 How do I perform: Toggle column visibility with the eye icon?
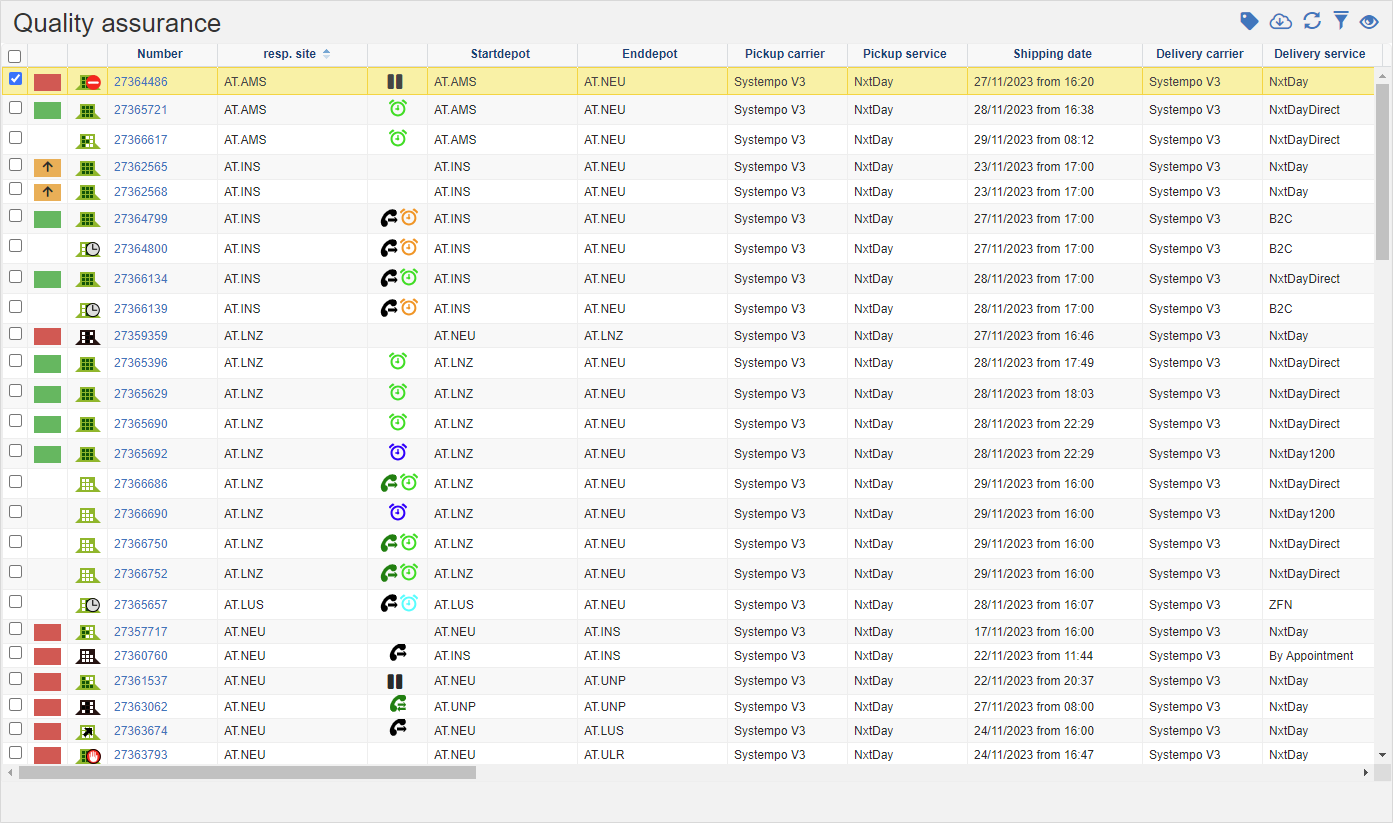point(1369,21)
